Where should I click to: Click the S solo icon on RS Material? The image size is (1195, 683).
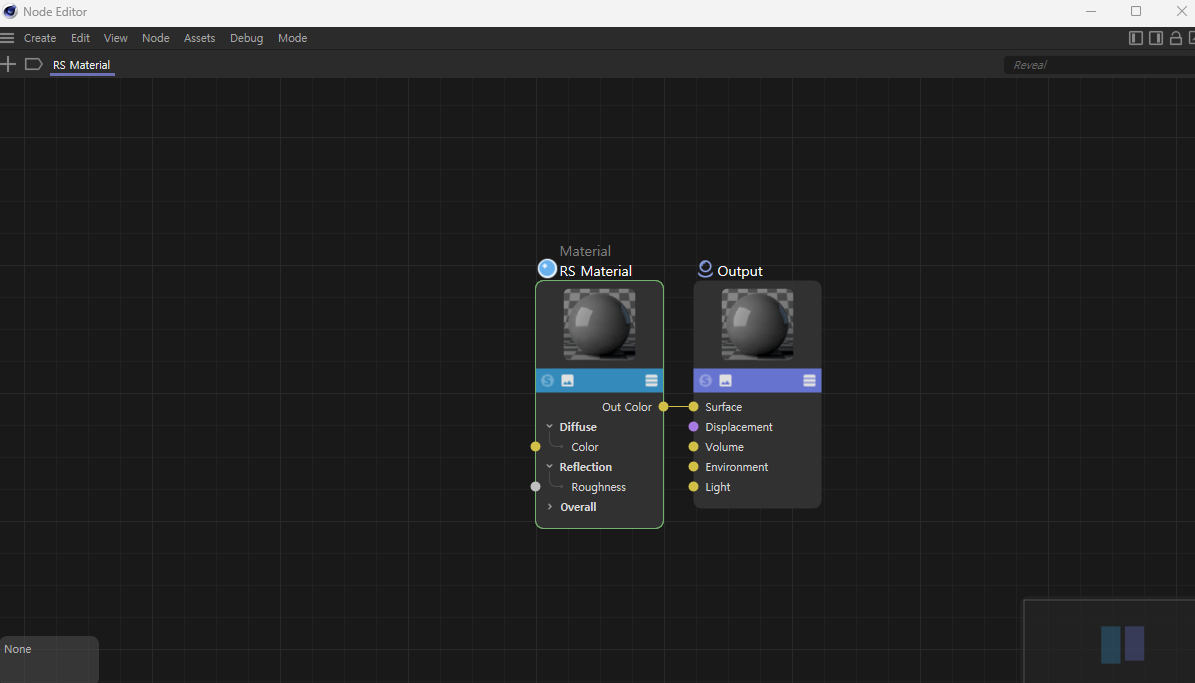tap(547, 380)
